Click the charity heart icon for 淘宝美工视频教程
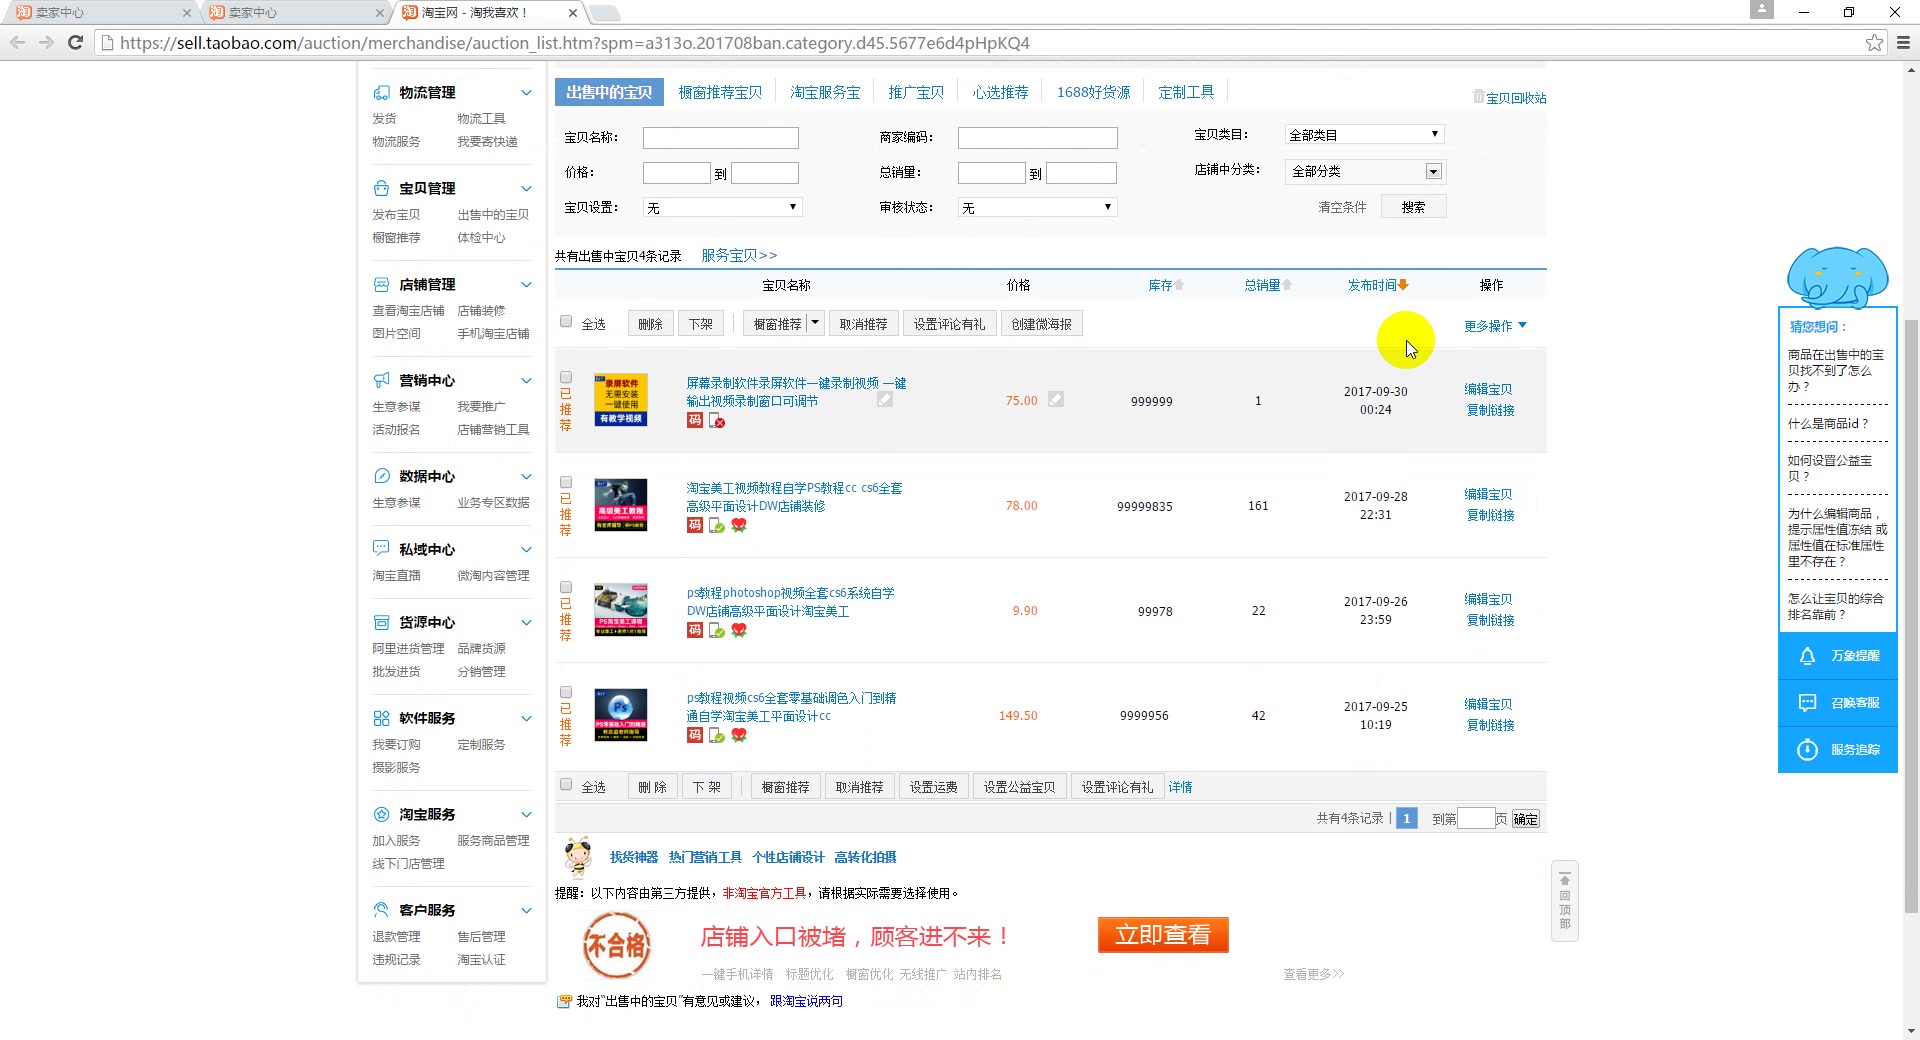 tap(739, 525)
